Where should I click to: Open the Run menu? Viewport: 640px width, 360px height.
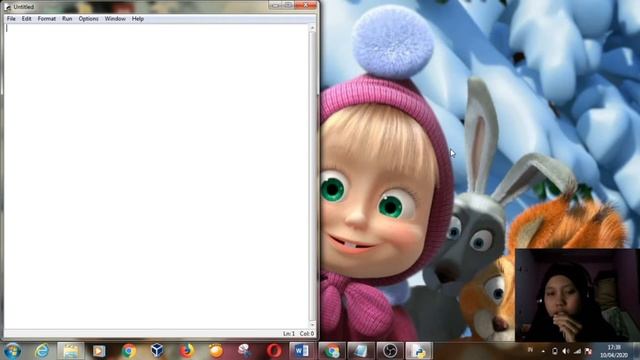[67, 19]
